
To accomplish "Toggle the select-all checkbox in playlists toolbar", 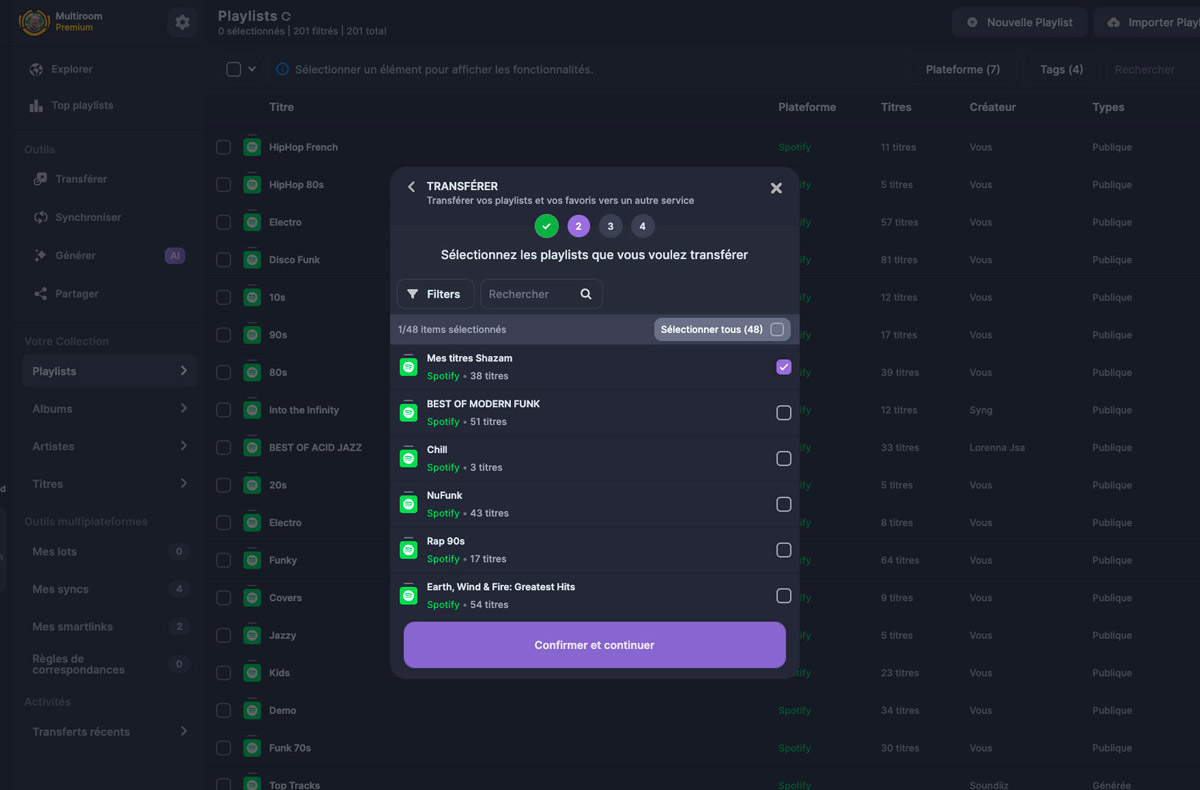I will pyautogui.click(x=234, y=69).
